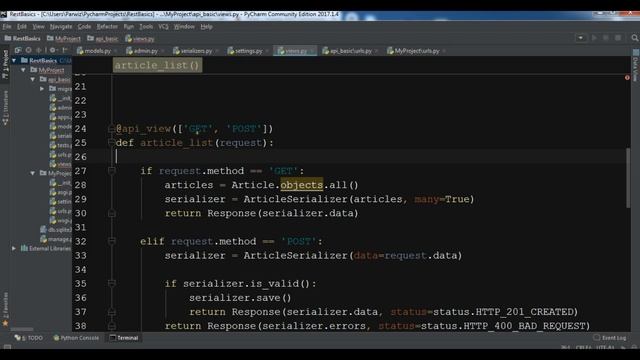640x360 pixels.
Task: Open the Navigate menu
Action: point(61,27)
